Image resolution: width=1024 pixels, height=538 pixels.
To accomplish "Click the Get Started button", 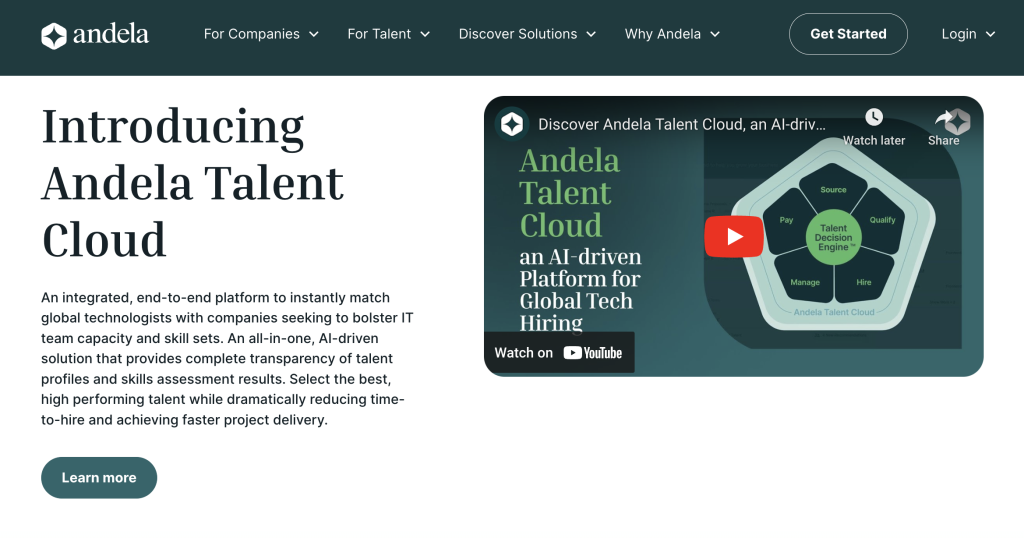I will 848,34.
